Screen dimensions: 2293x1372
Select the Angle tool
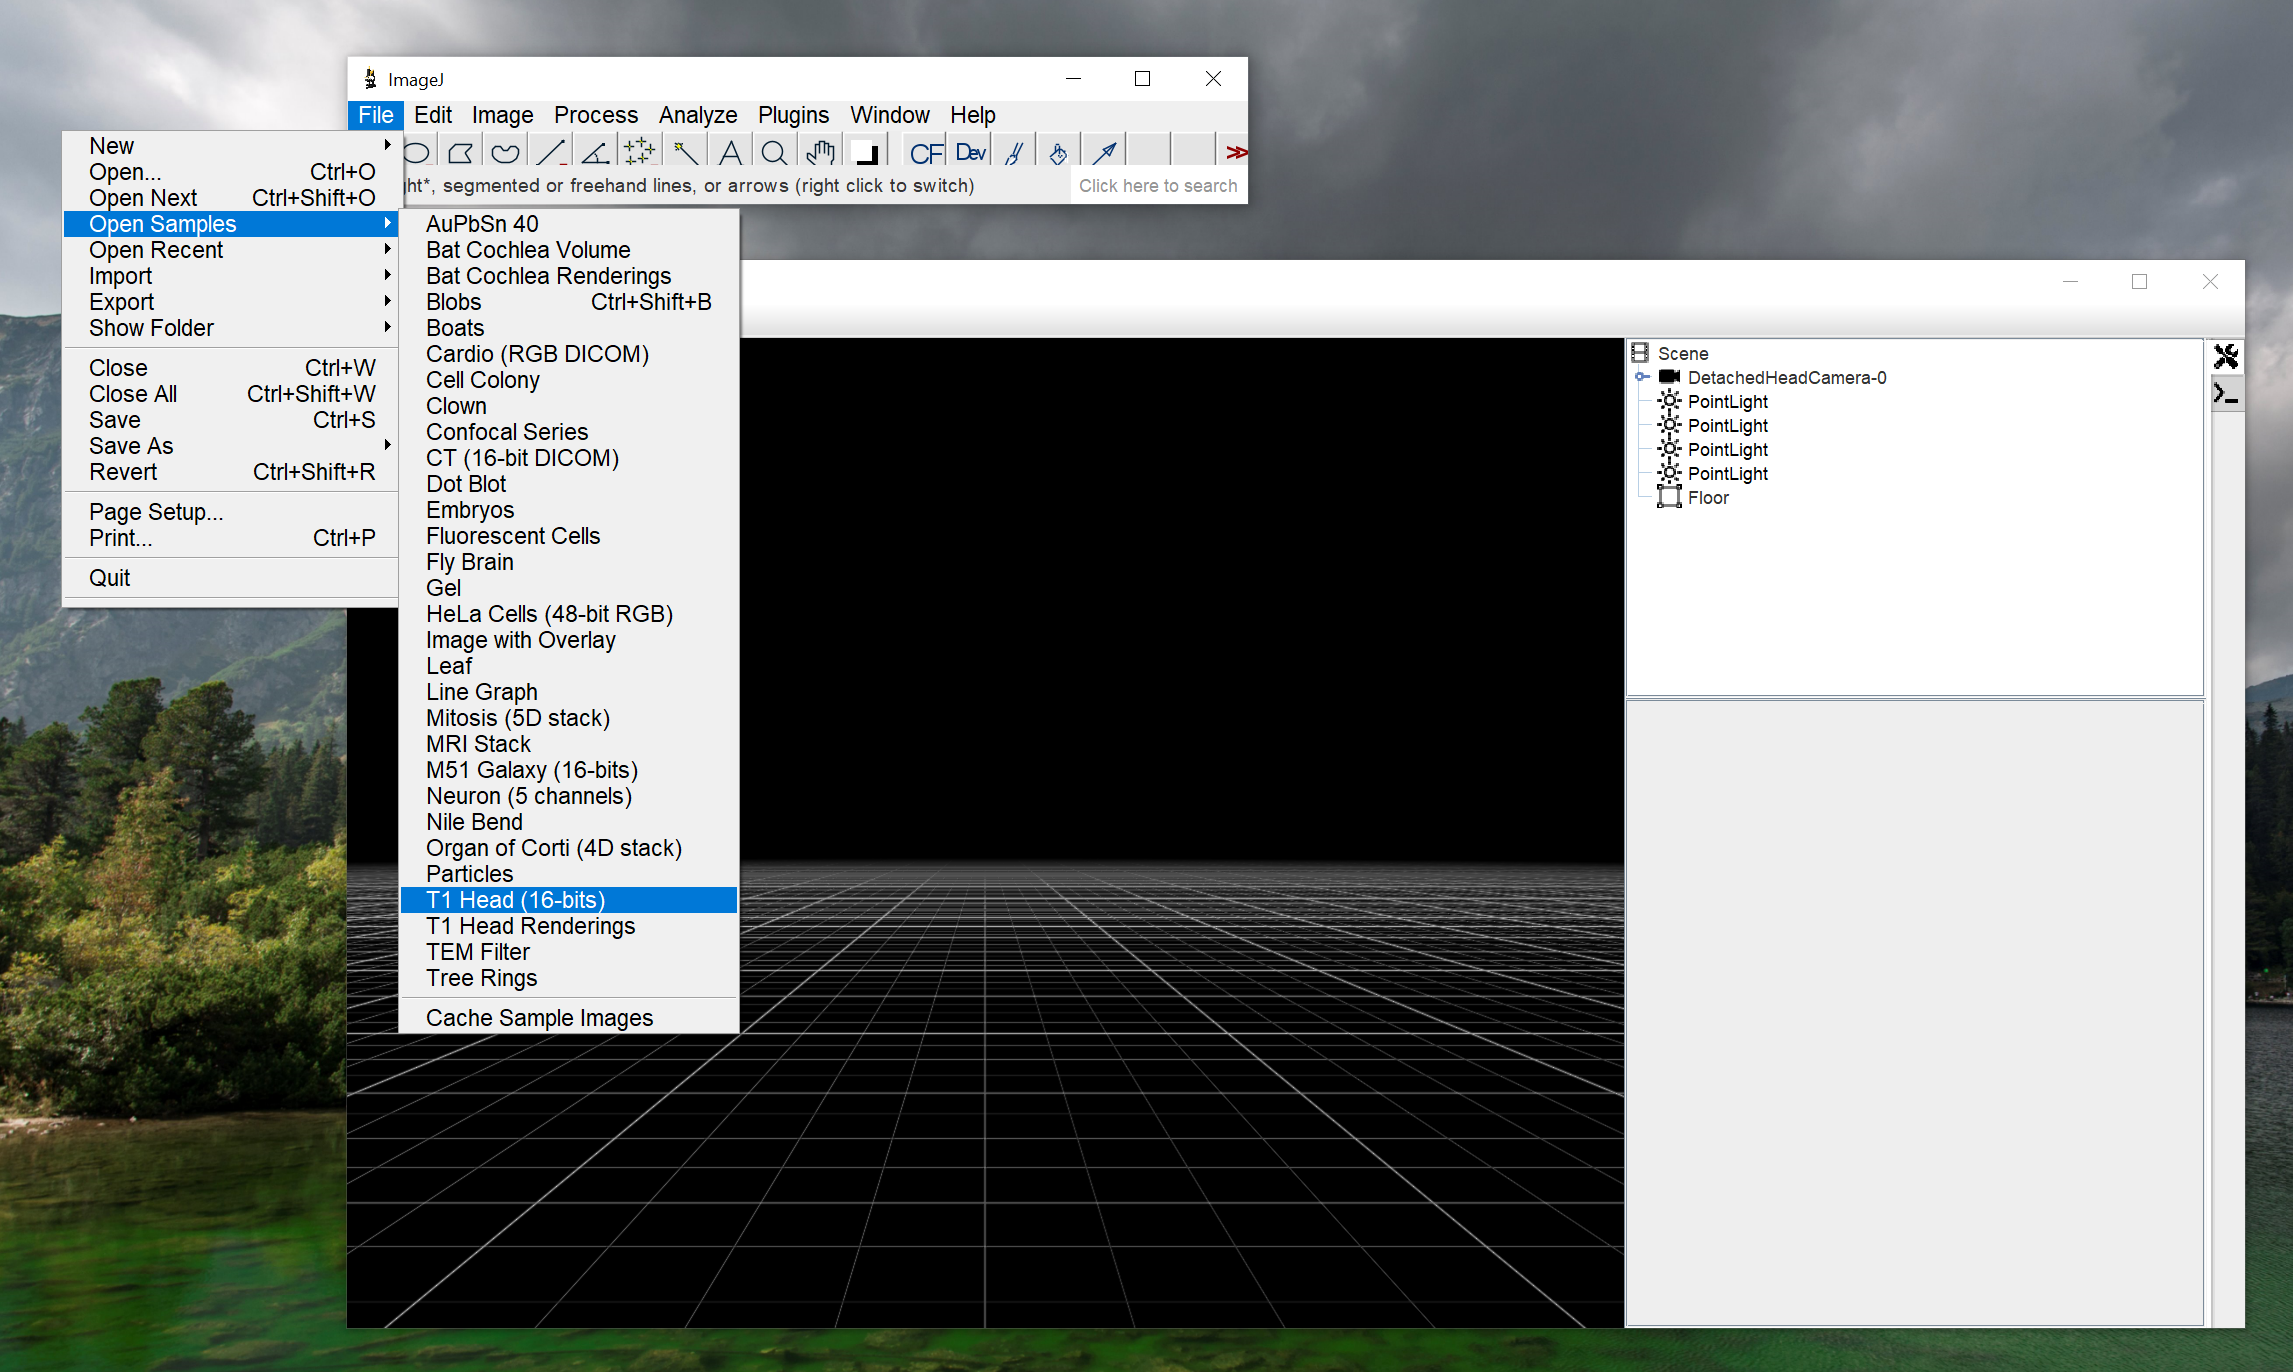tap(596, 153)
